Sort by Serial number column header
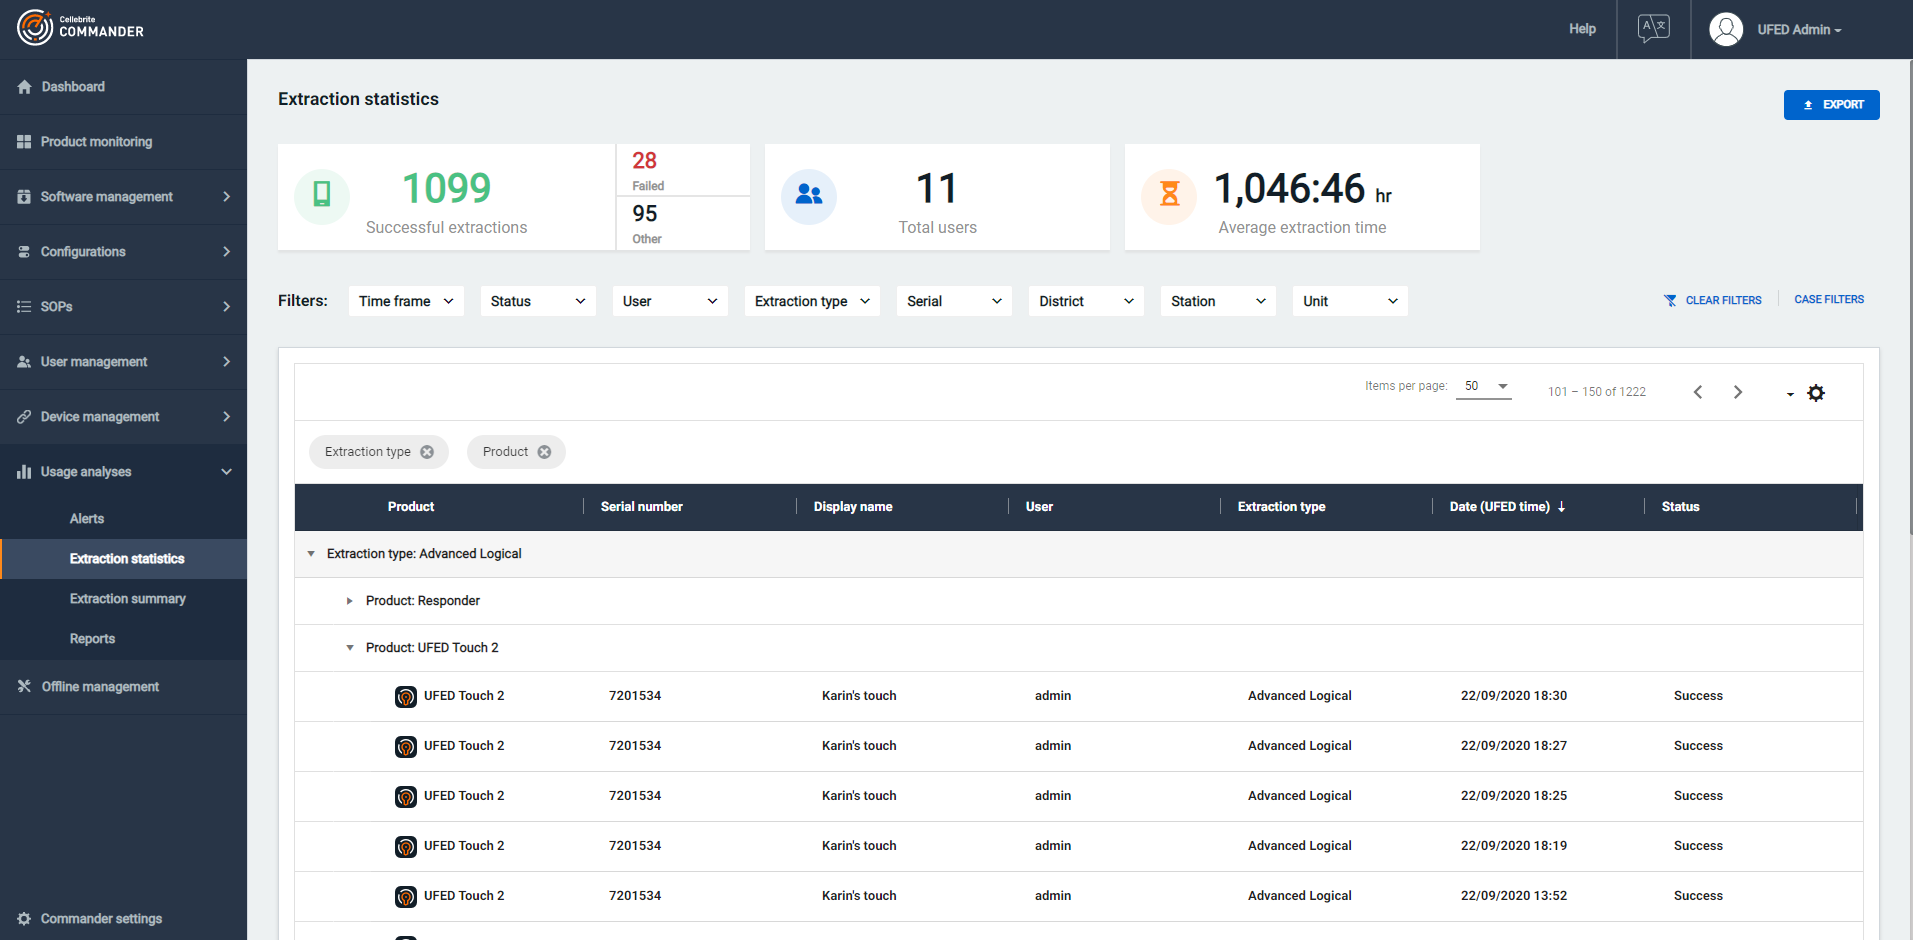 pyautogui.click(x=642, y=507)
